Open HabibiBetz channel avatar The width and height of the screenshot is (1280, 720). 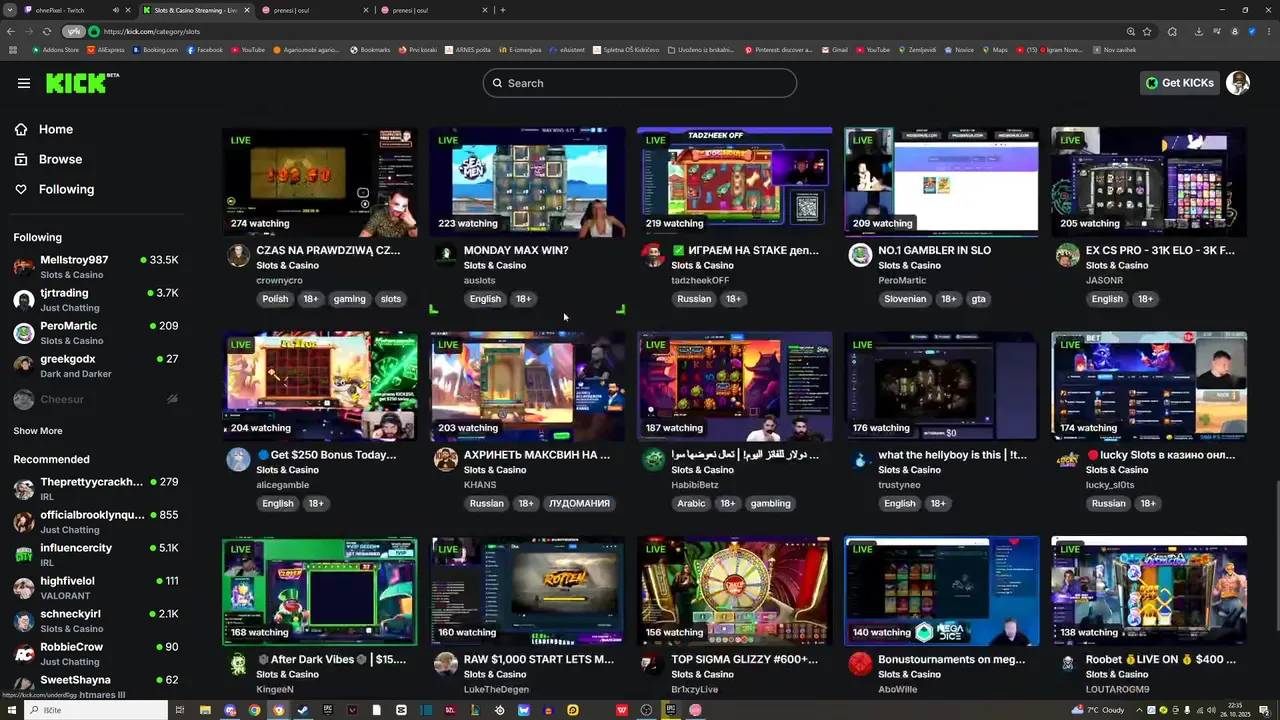click(x=653, y=460)
